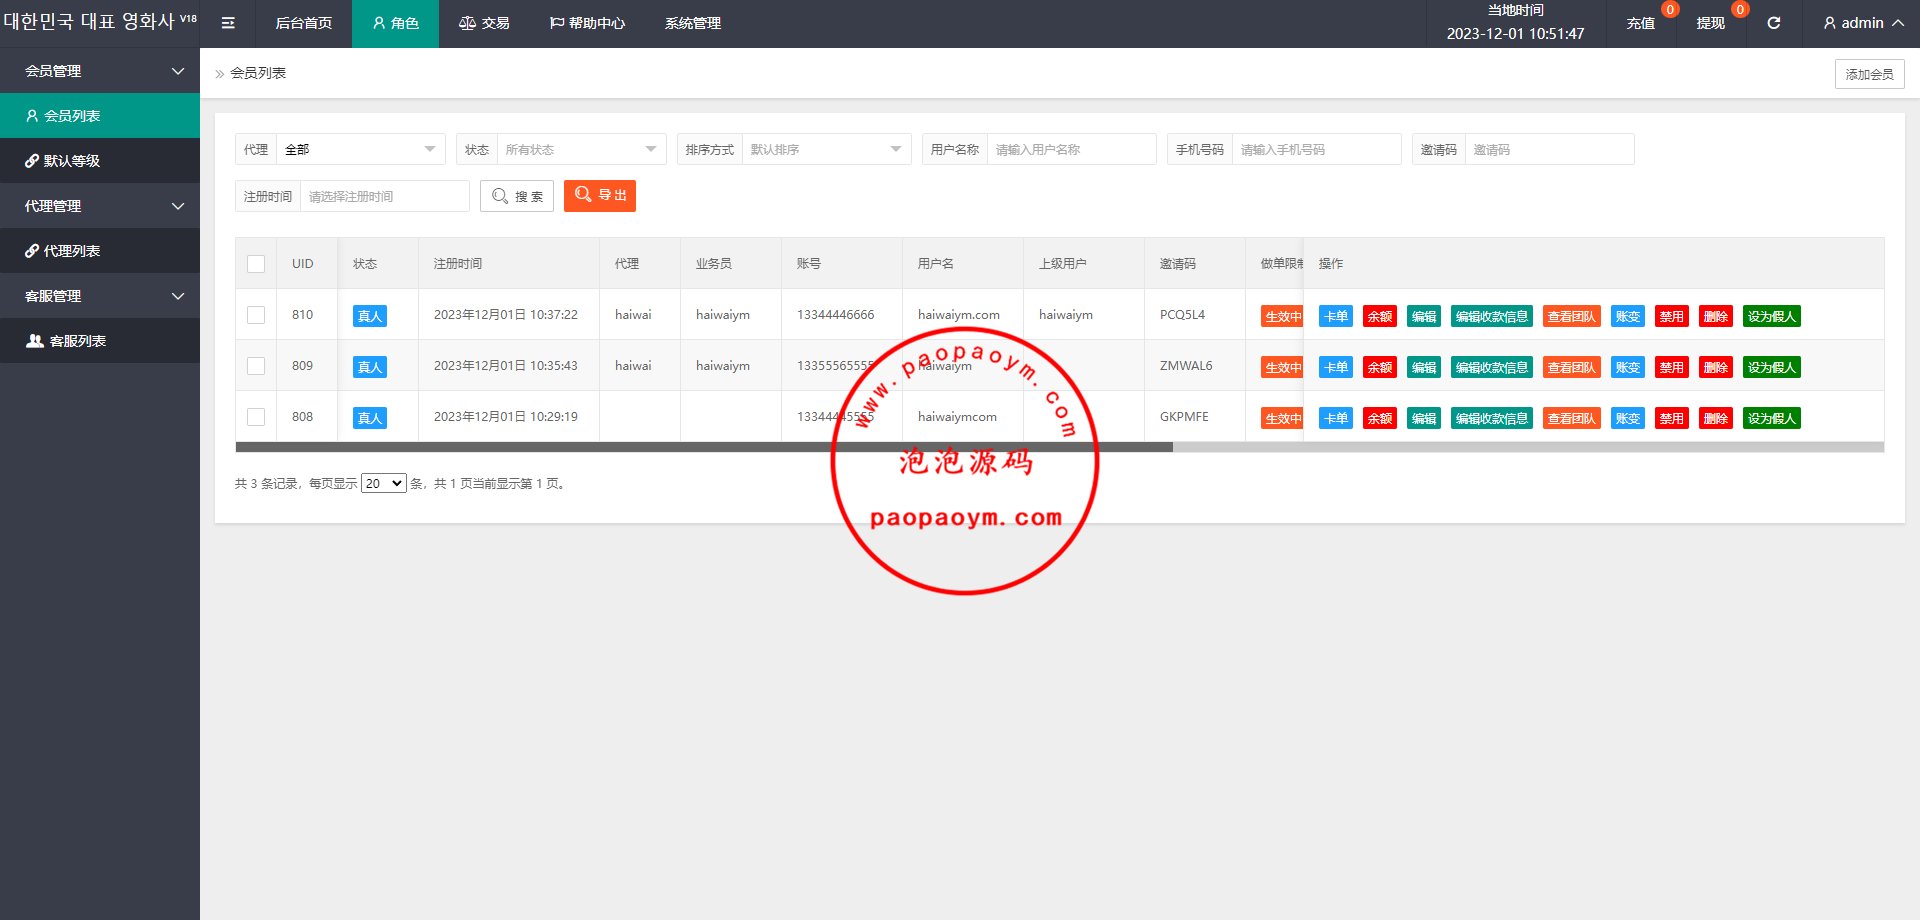The image size is (1920, 920).
Task: Click the link icon beside 代理列表
Action: click(x=32, y=251)
